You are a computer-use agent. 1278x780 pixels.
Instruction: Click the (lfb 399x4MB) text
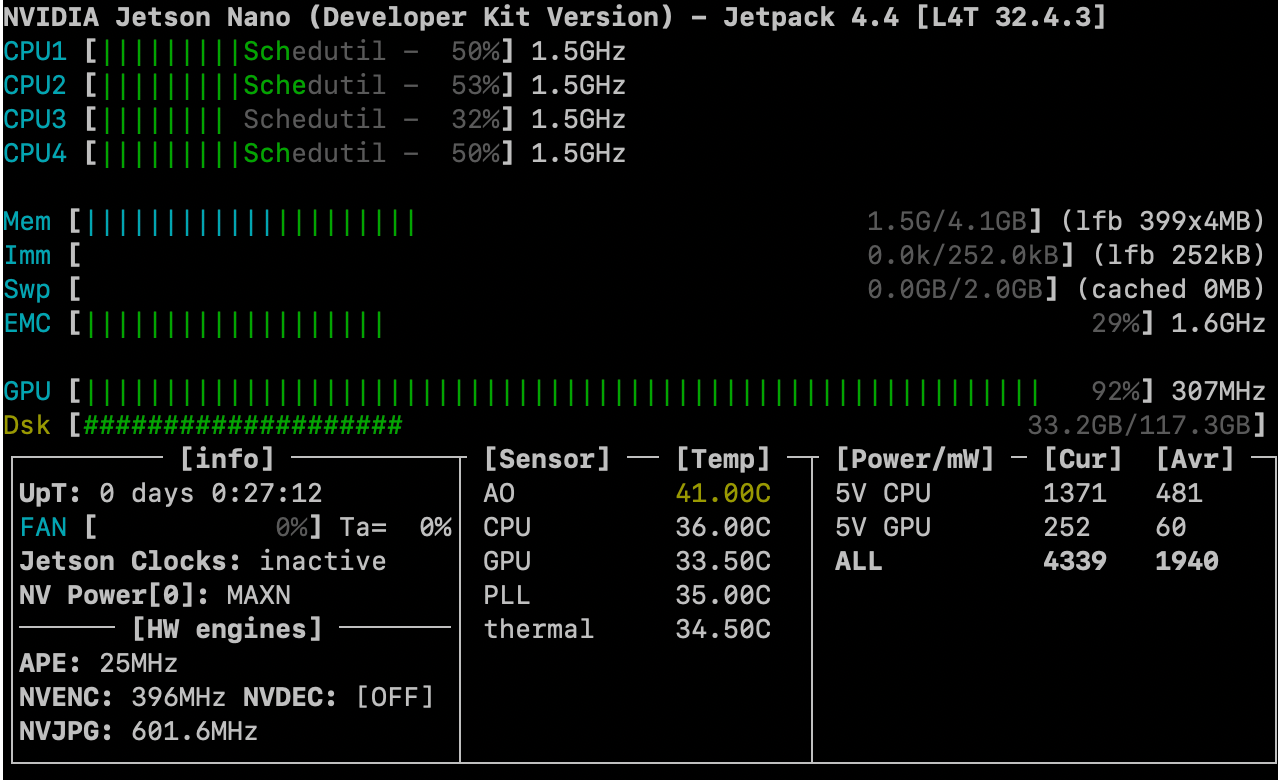[1163, 221]
